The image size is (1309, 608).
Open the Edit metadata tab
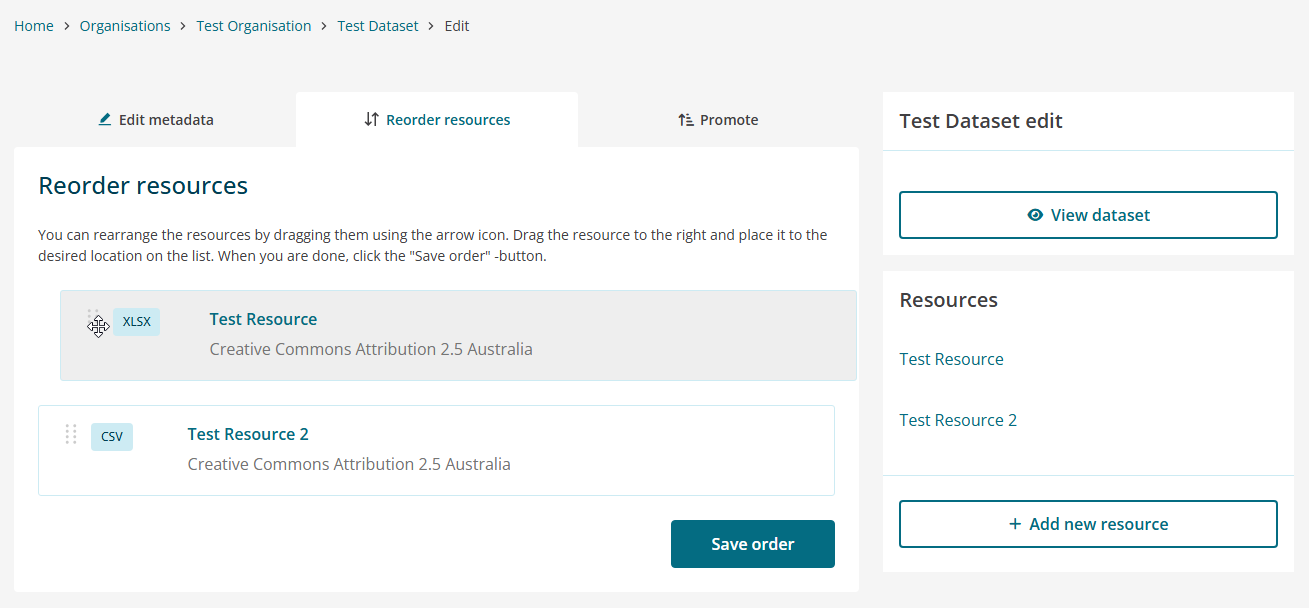click(155, 120)
